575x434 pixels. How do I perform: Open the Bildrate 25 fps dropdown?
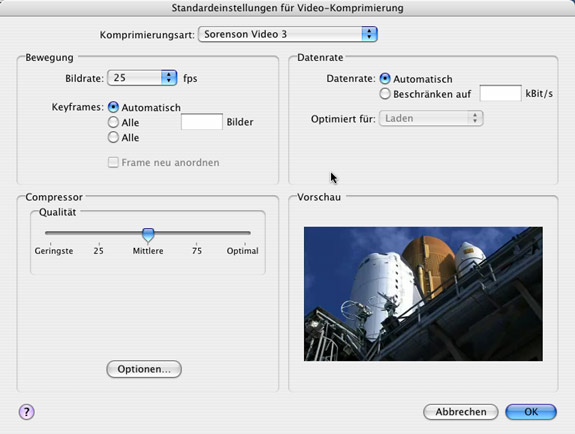(x=142, y=78)
